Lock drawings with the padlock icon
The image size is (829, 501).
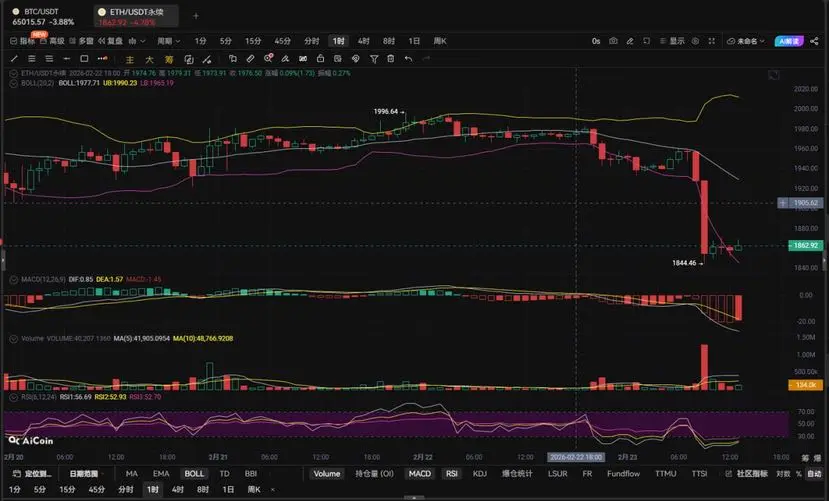pyautogui.click(x=320, y=59)
